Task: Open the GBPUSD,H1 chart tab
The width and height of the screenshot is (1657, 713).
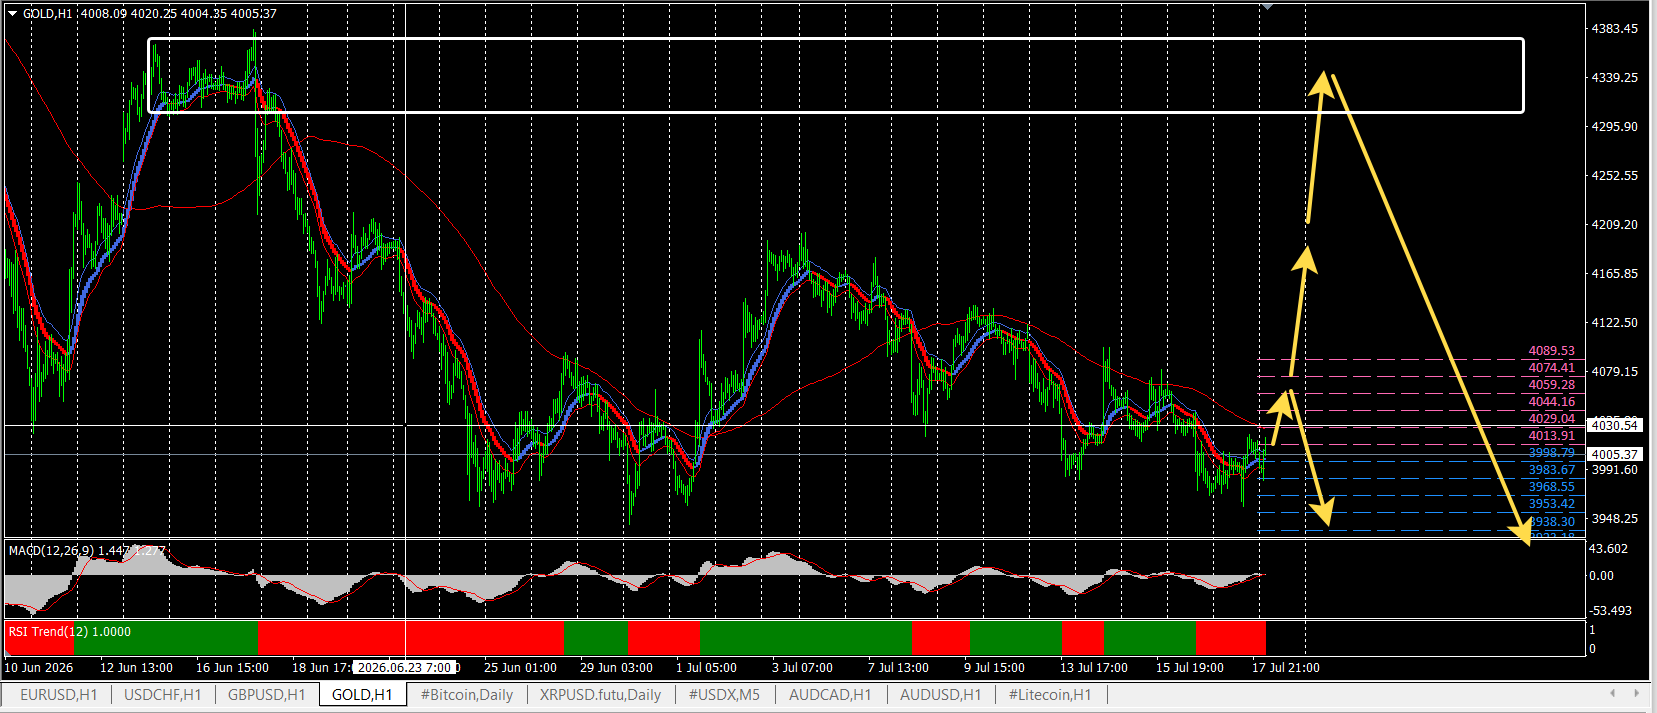Action: (267, 695)
